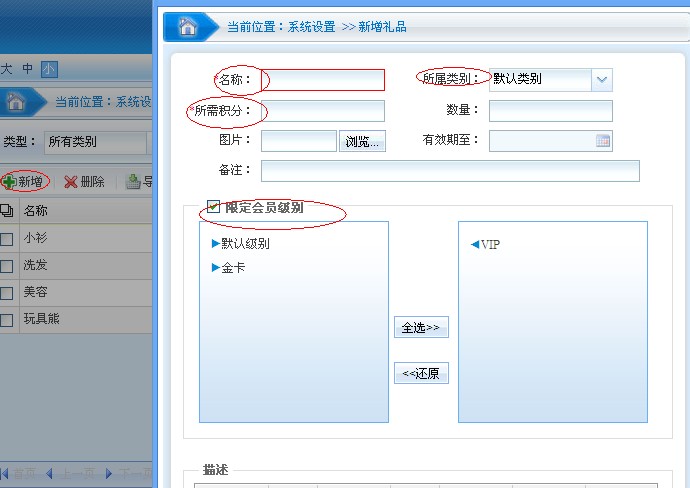Check the box for 小衫 row

6,239
